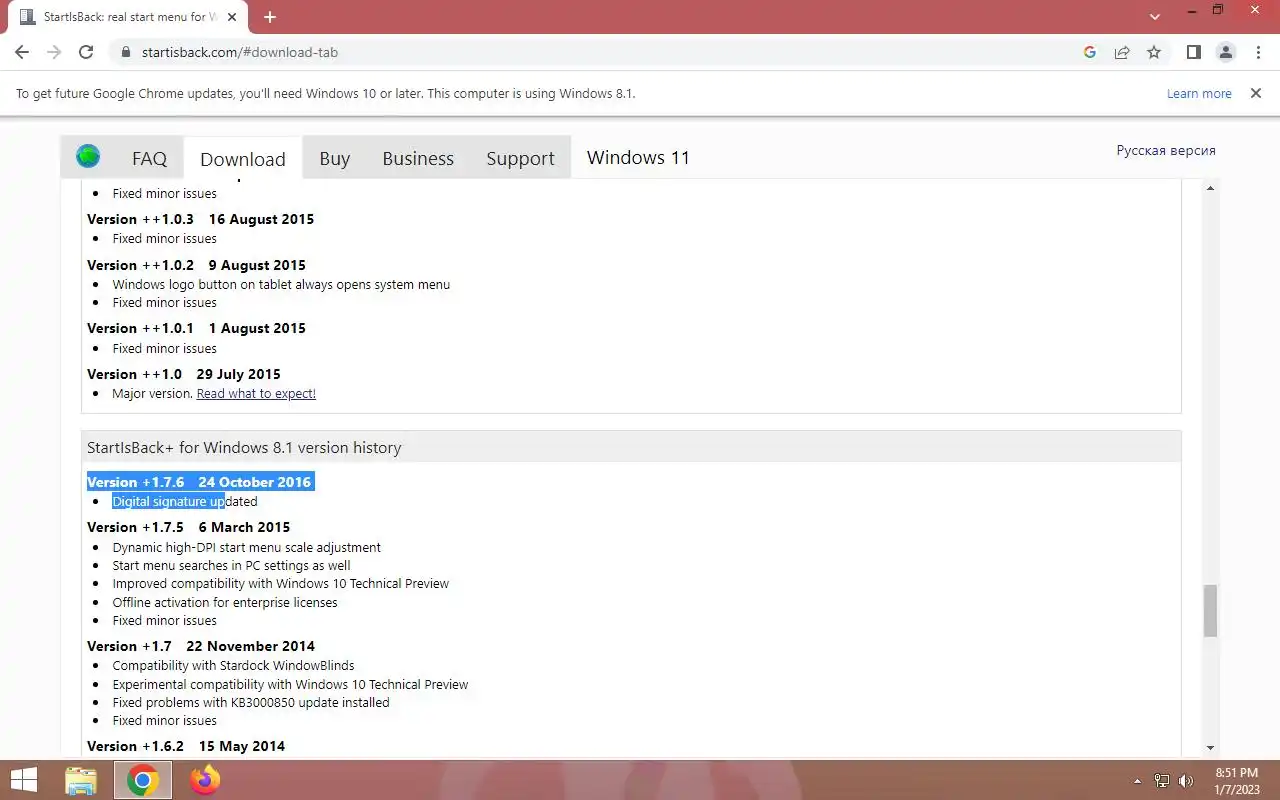The height and width of the screenshot is (800, 1280).
Task: Click Offline activation for enterprise licenses
Action: coord(225,602)
